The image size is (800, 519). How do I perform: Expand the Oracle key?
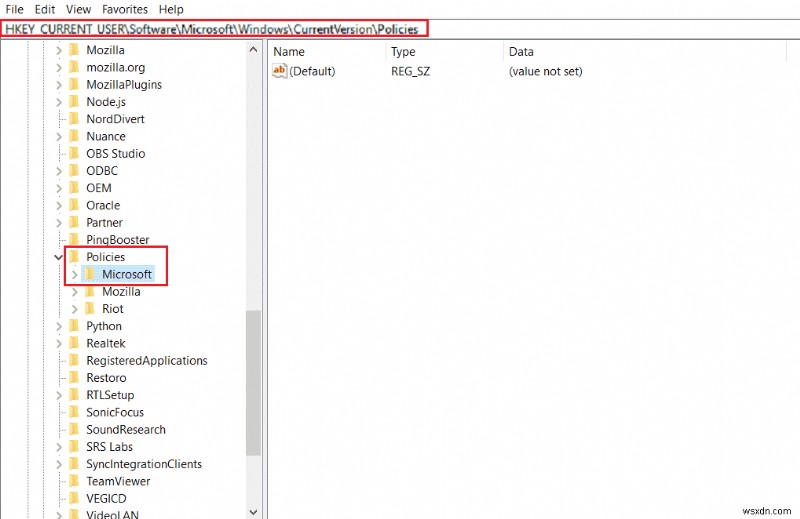click(59, 206)
